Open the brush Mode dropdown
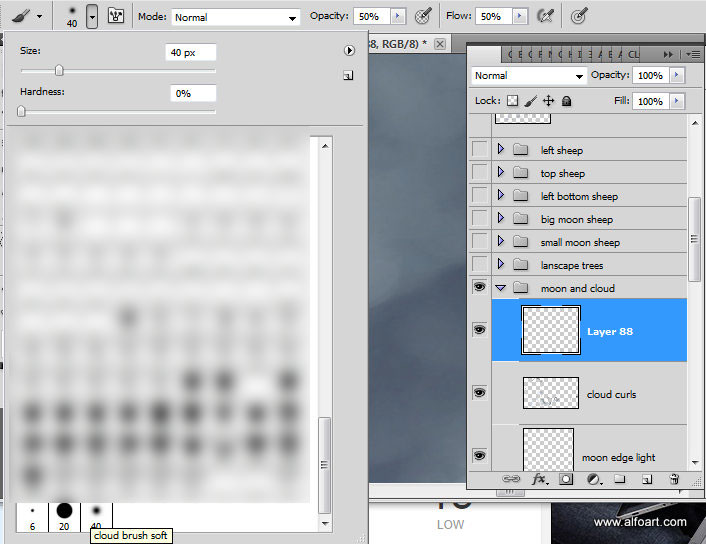Viewport: 706px width, 544px height. tap(236, 18)
